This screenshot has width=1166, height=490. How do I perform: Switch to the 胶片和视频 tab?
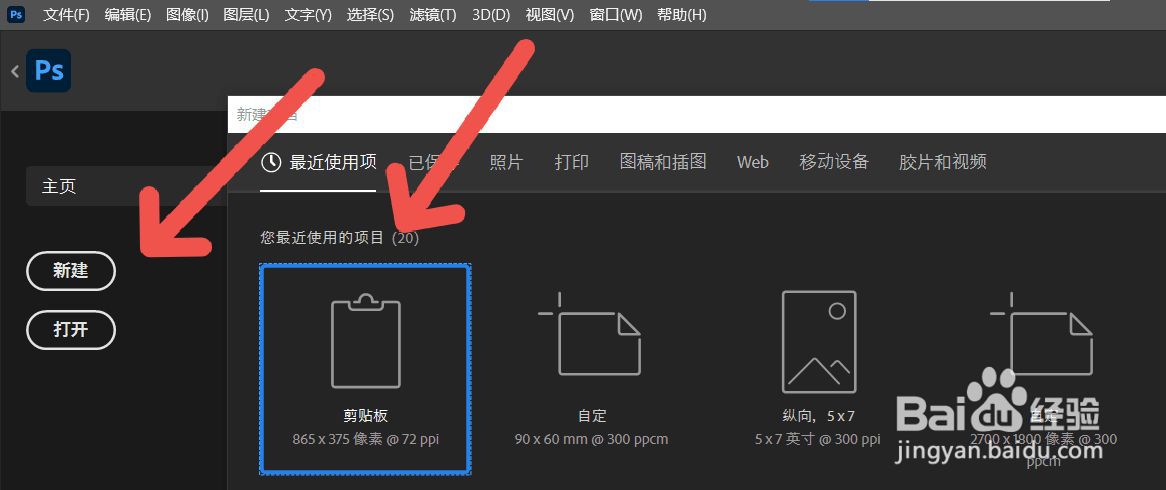click(942, 162)
